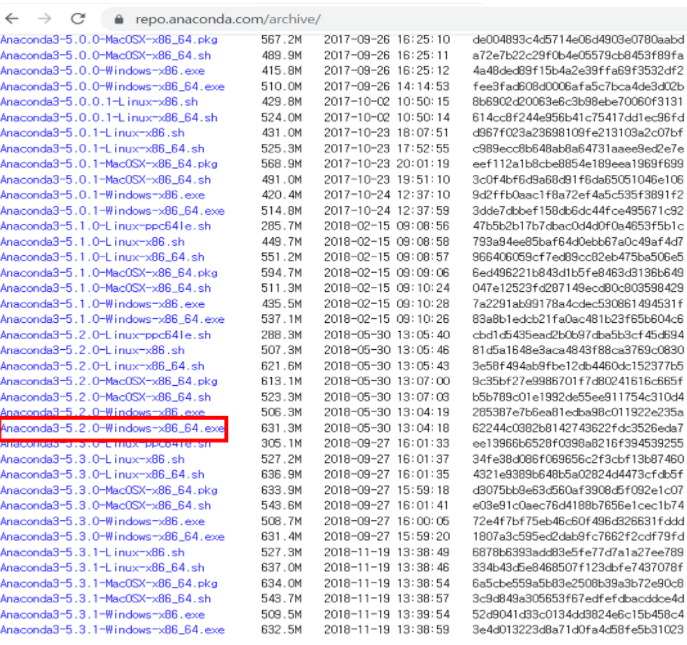Open Anaconda3-5.2.0-Linux-x86.sh link
The width and height of the screenshot is (687, 645).
(x=92, y=351)
